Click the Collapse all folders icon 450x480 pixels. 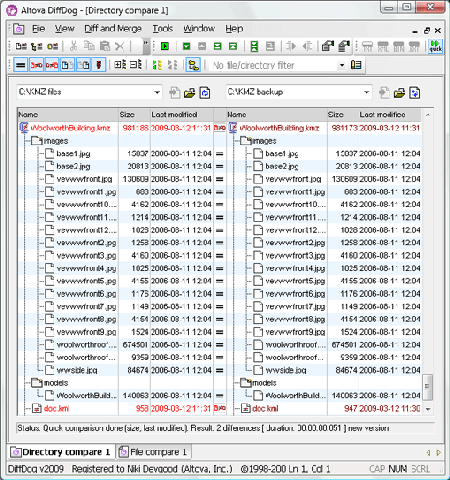[x=136, y=65]
